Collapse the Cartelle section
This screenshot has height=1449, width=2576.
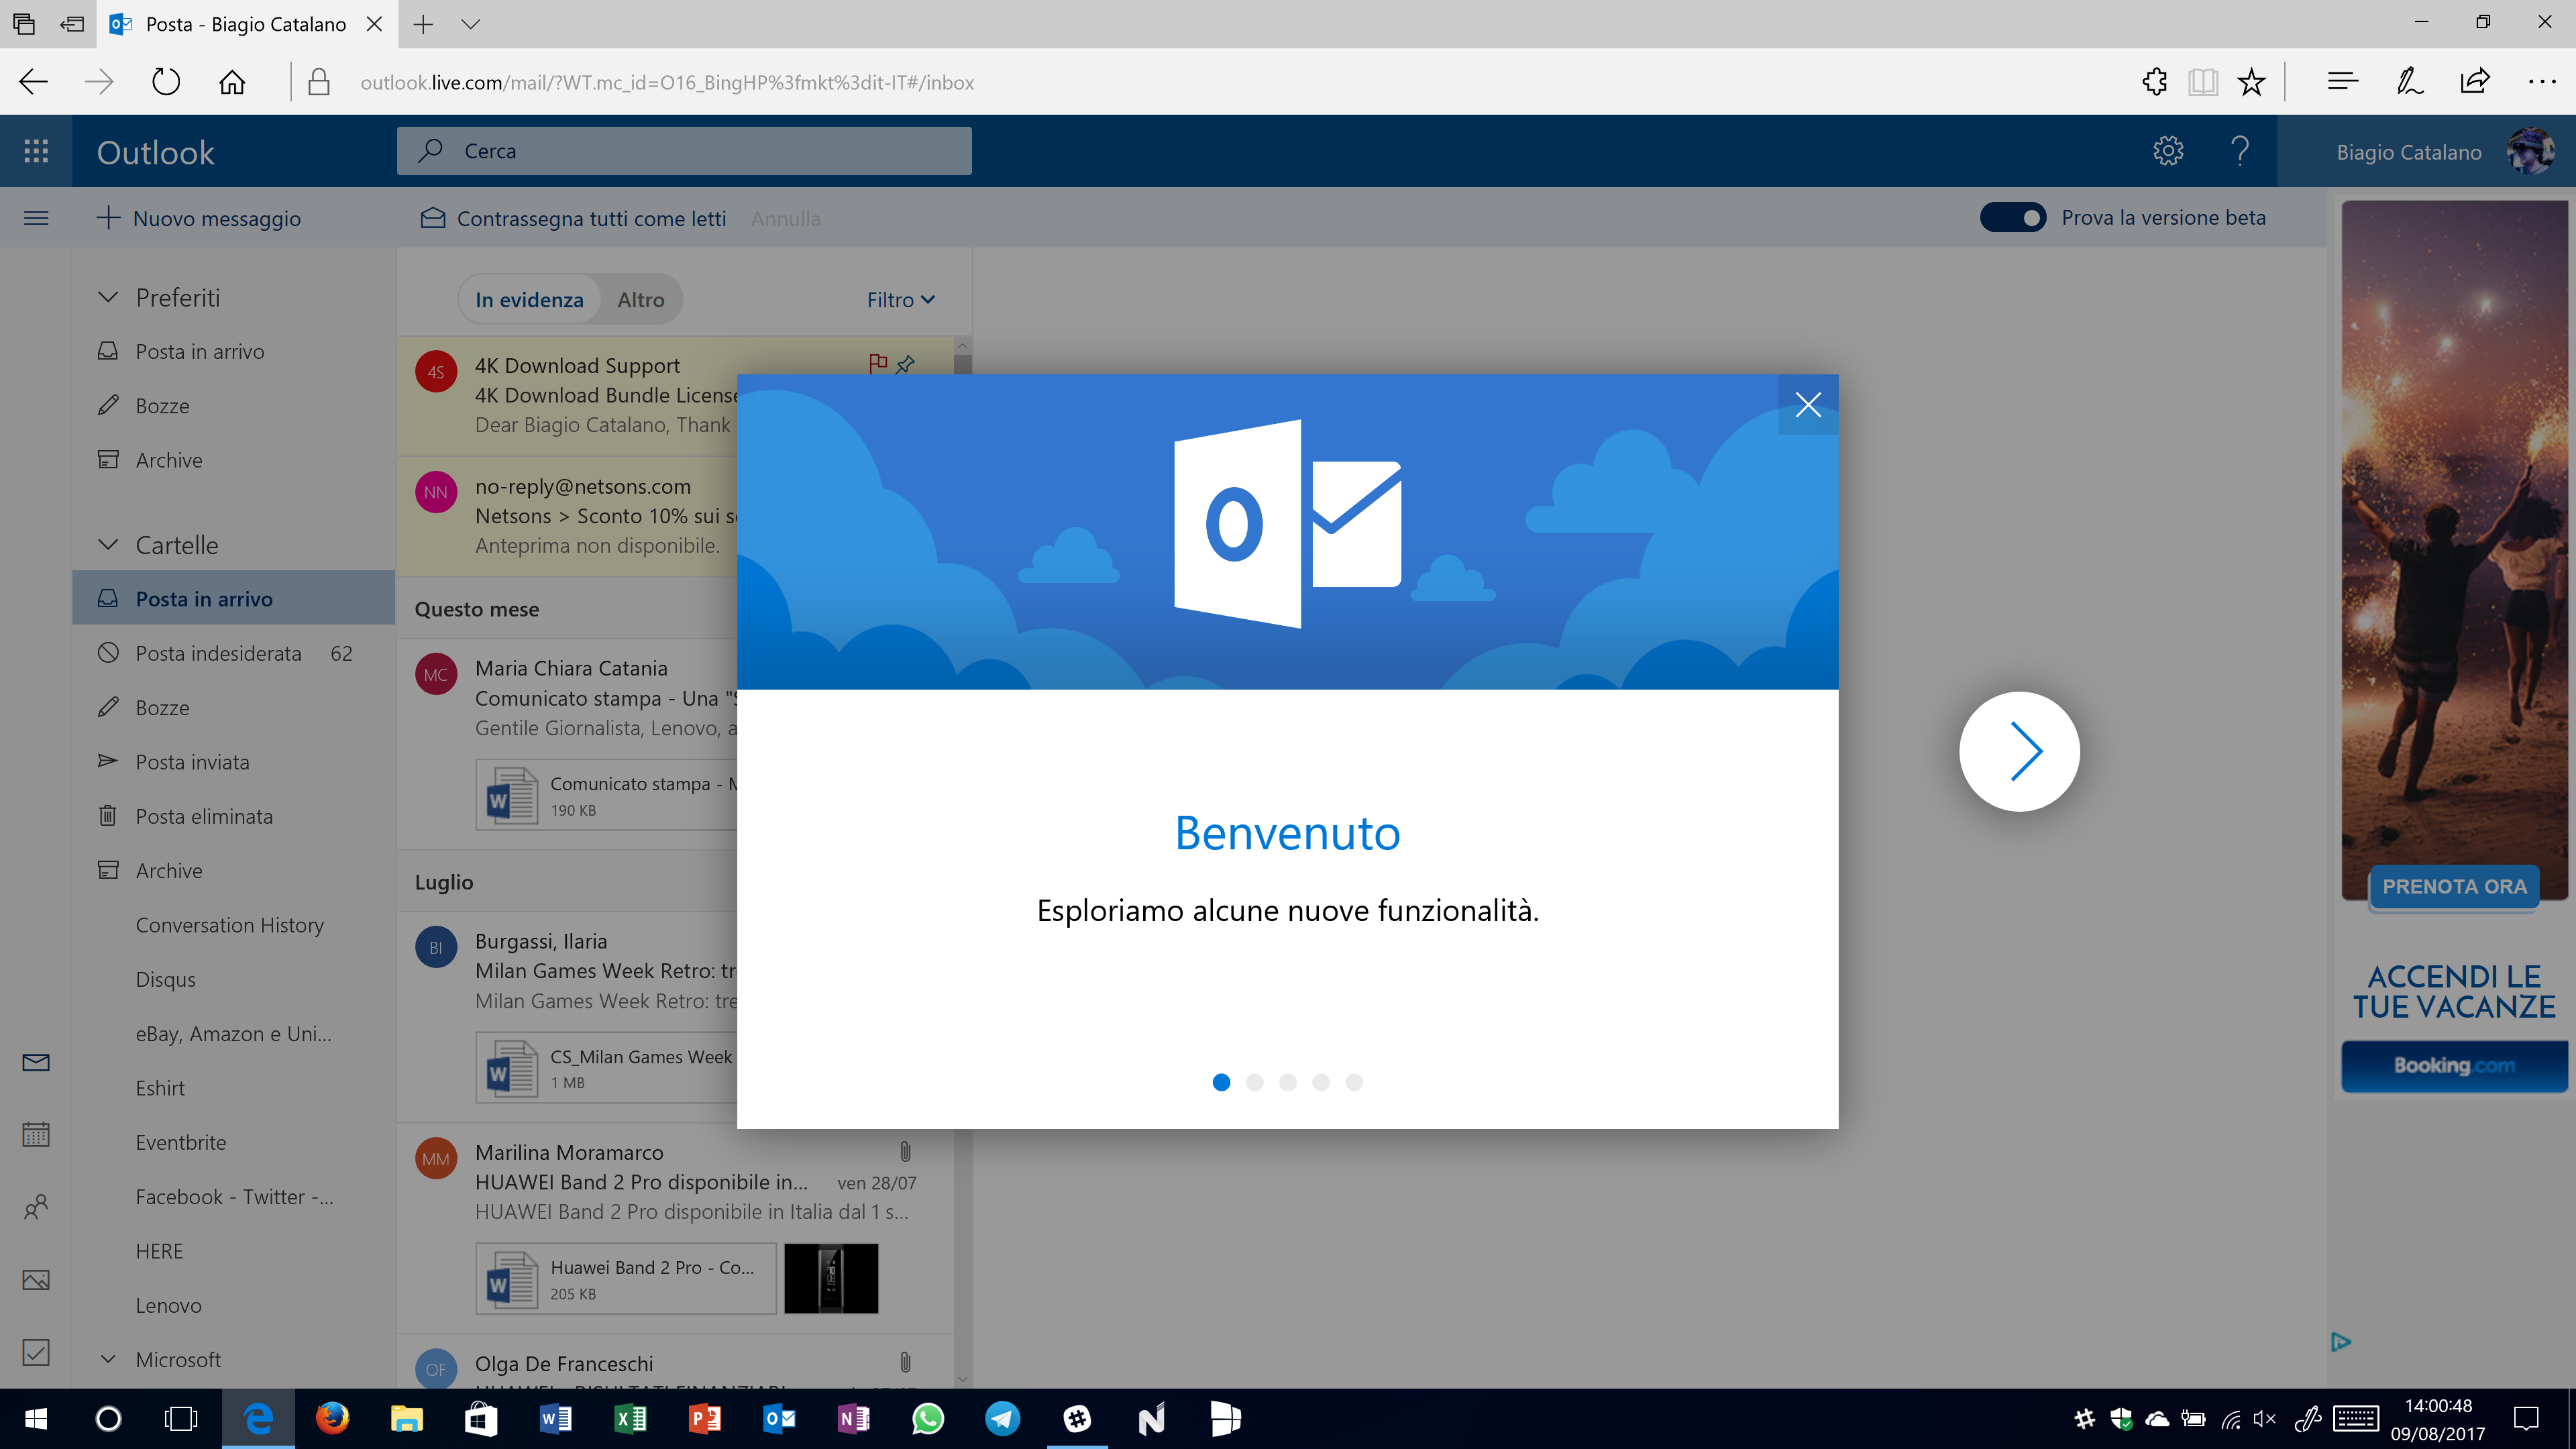click(108, 545)
